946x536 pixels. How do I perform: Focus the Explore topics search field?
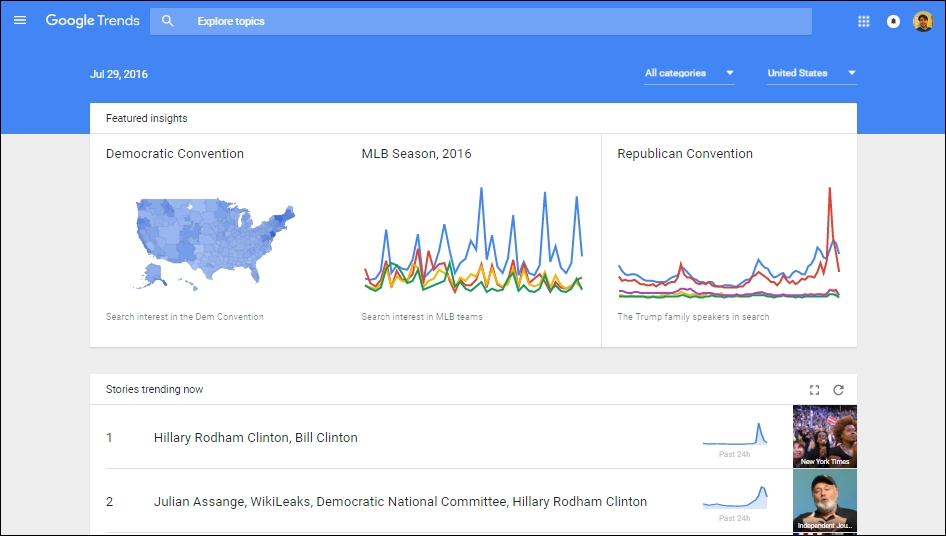(x=481, y=21)
